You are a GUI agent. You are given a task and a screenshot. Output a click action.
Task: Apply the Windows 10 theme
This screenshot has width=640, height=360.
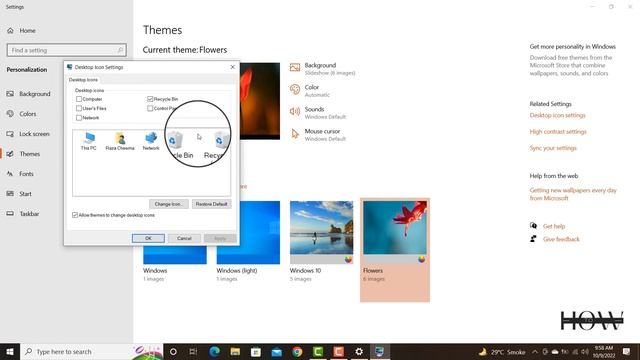pyautogui.click(x=322, y=232)
